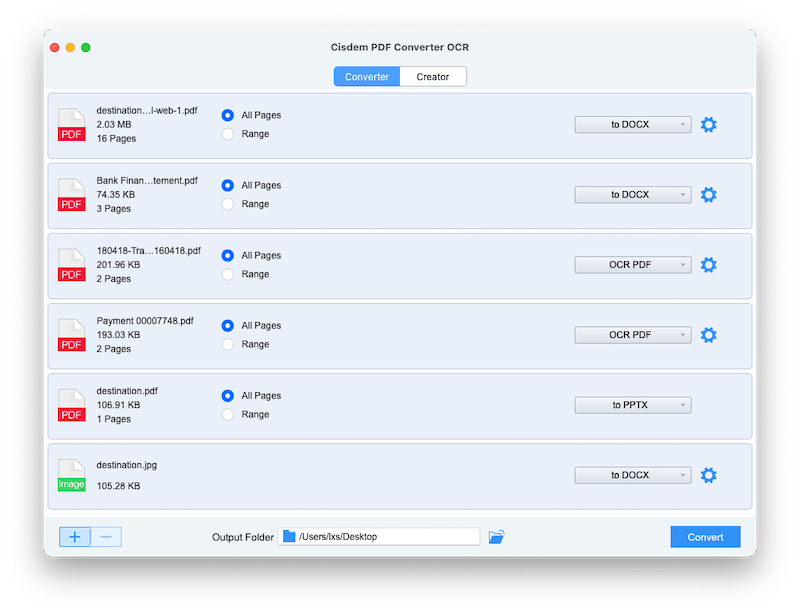Open settings gear for 180418-Tra...160418.pdf
This screenshot has height=614, width=800.
point(708,264)
